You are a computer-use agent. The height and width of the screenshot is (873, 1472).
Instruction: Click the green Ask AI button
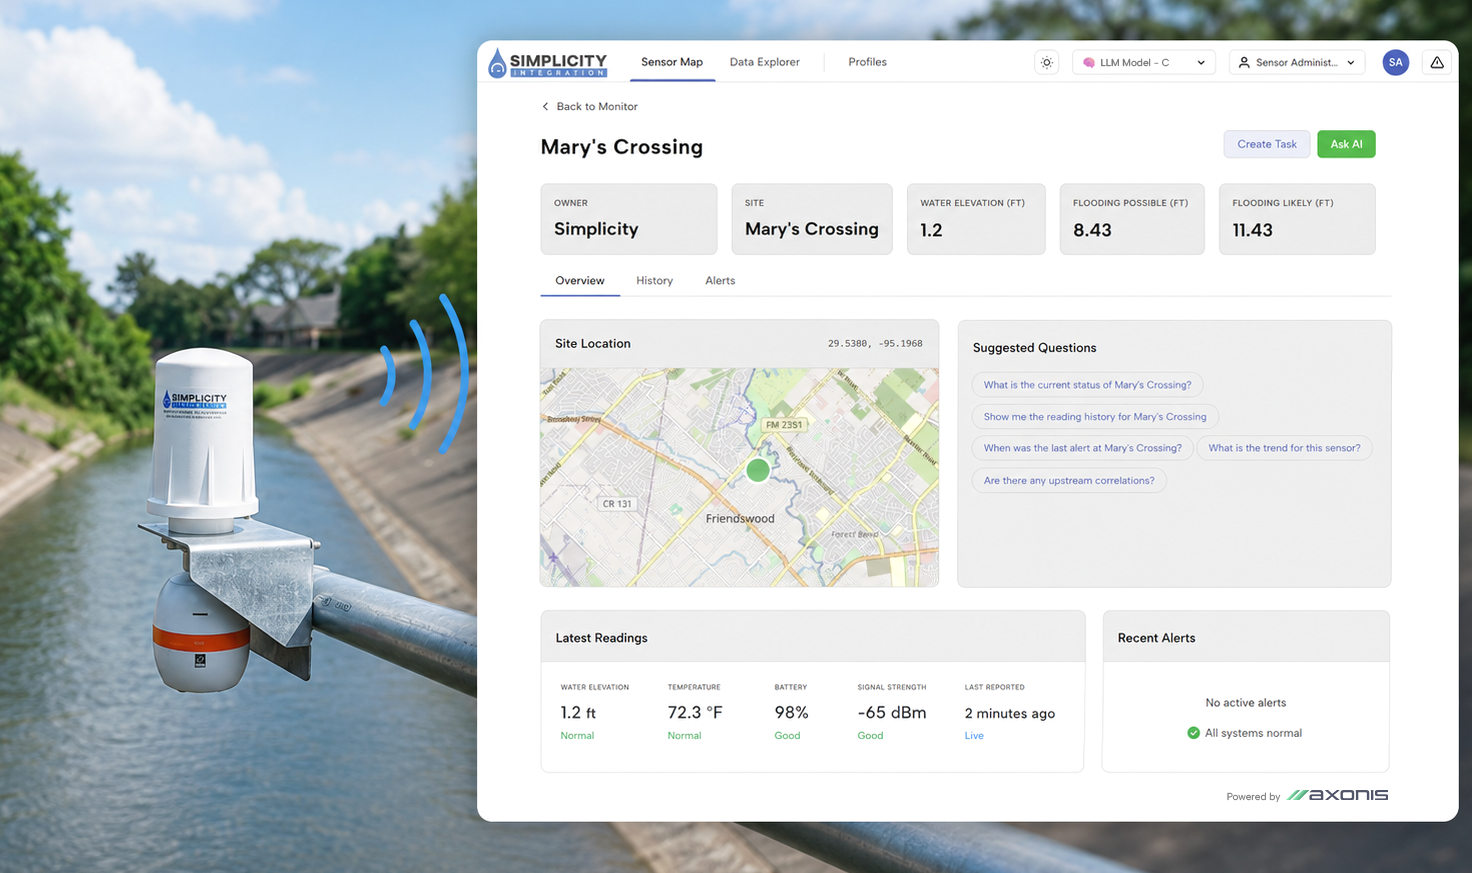pos(1346,144)
